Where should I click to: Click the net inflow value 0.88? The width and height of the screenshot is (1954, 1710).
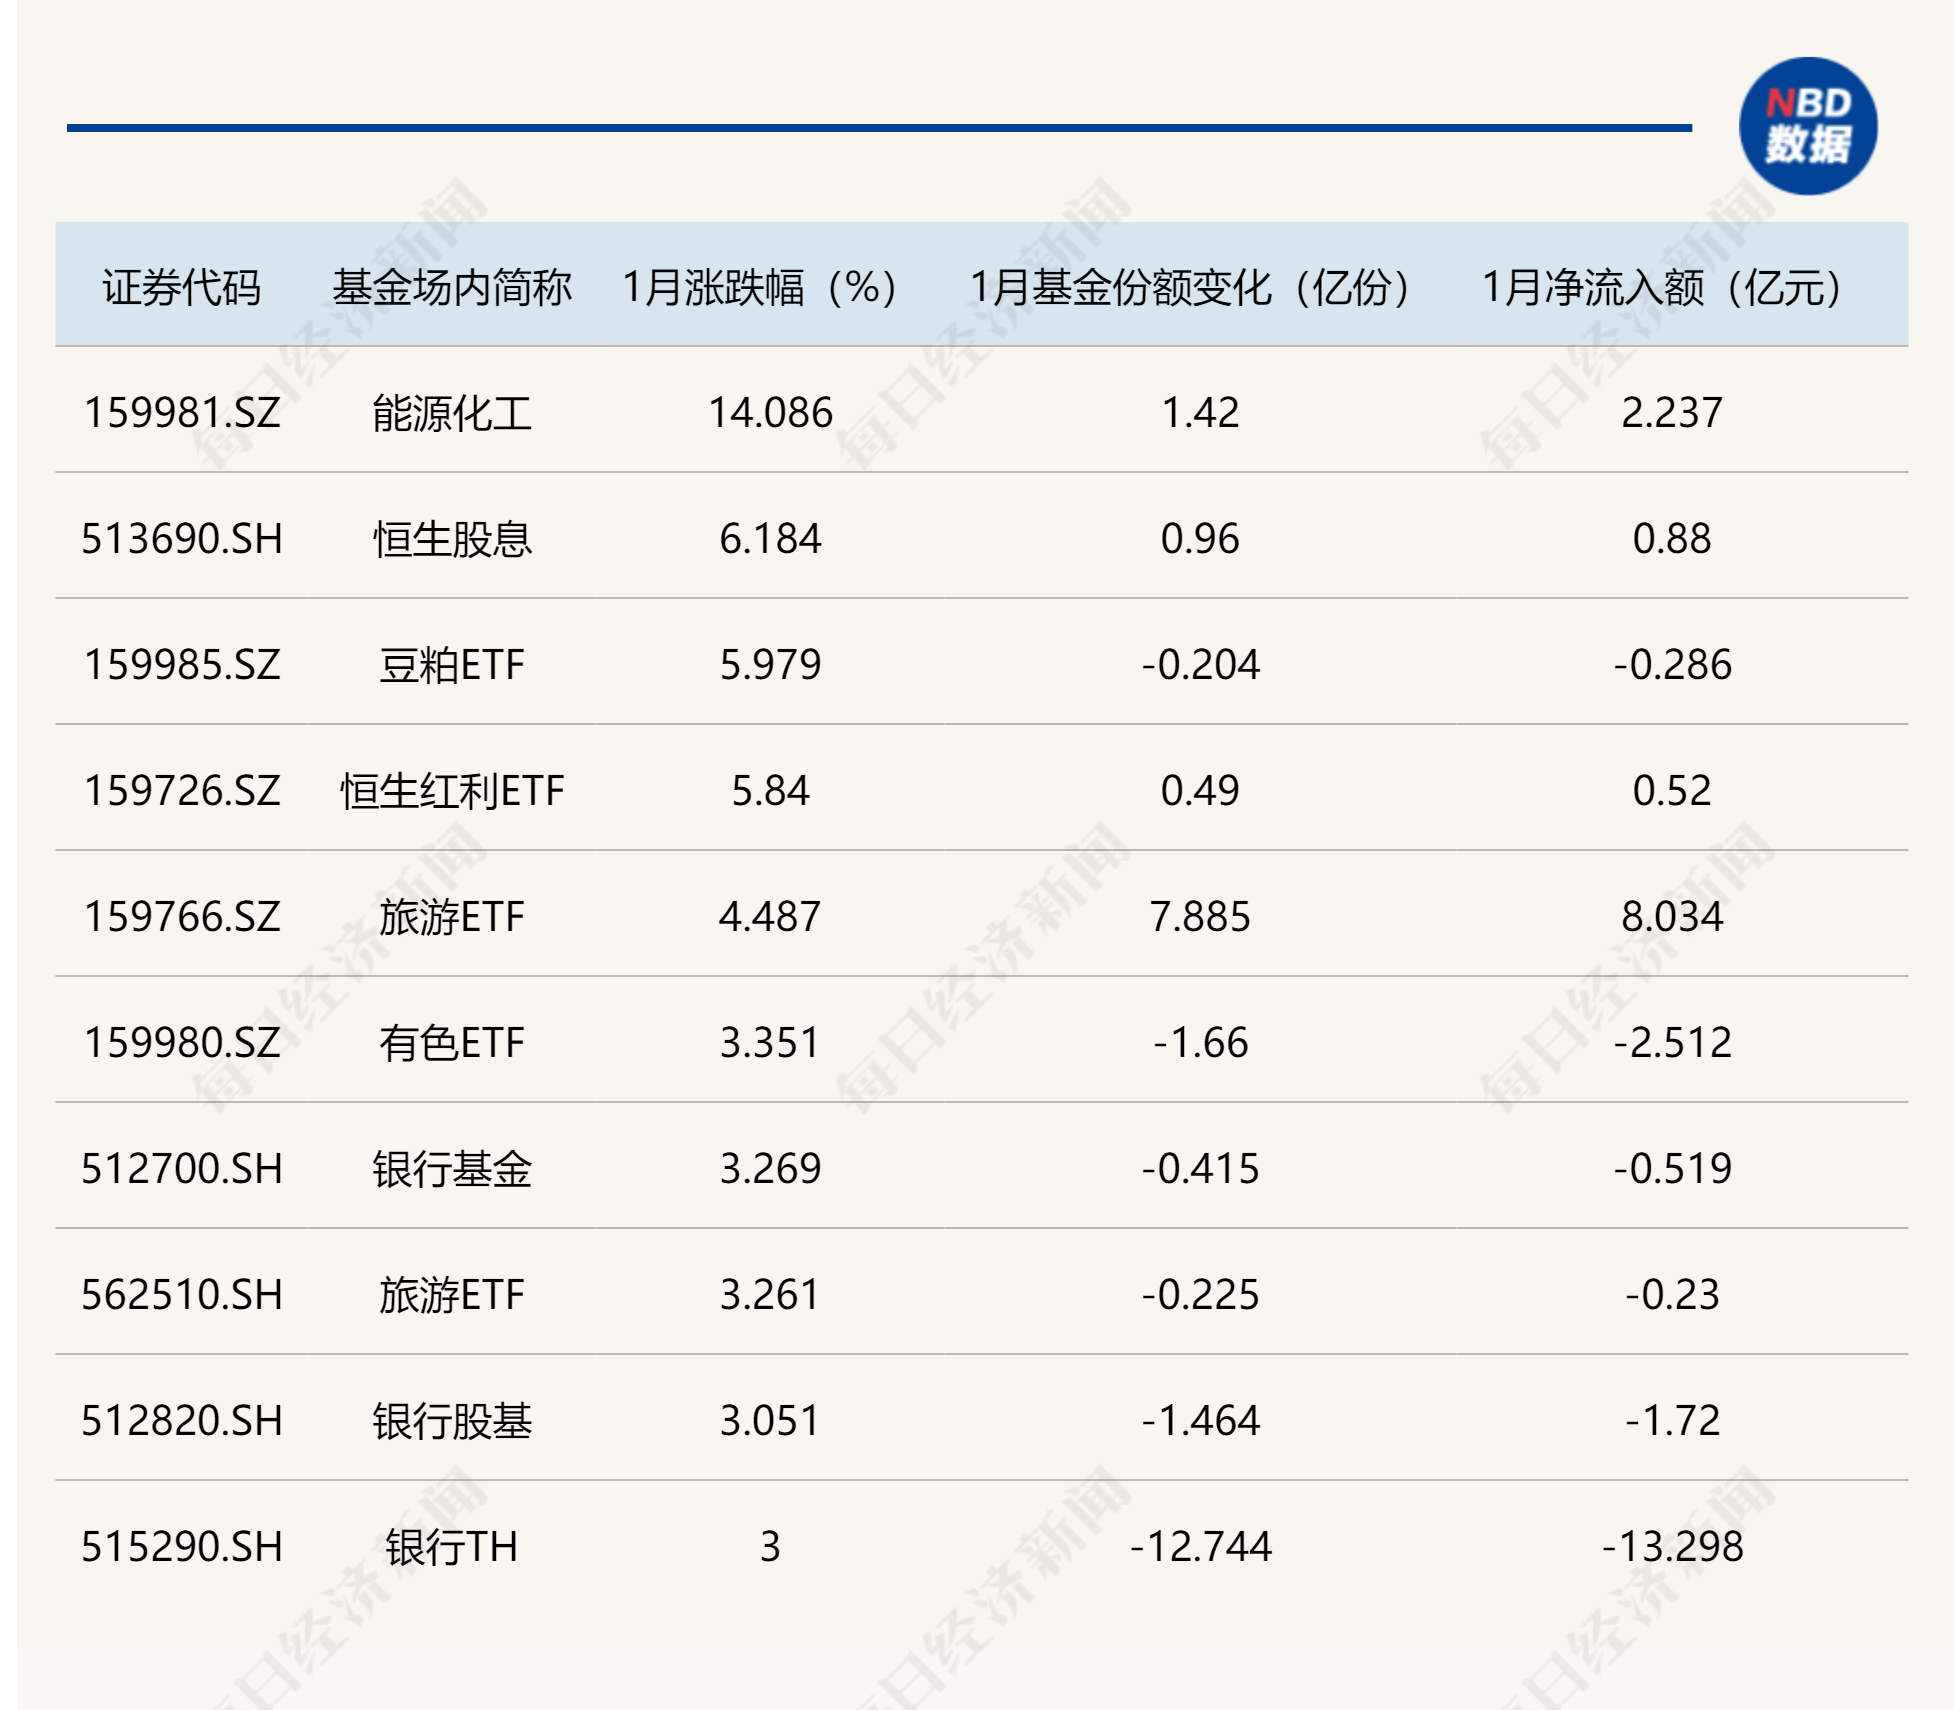click(x=1672, y=539)
